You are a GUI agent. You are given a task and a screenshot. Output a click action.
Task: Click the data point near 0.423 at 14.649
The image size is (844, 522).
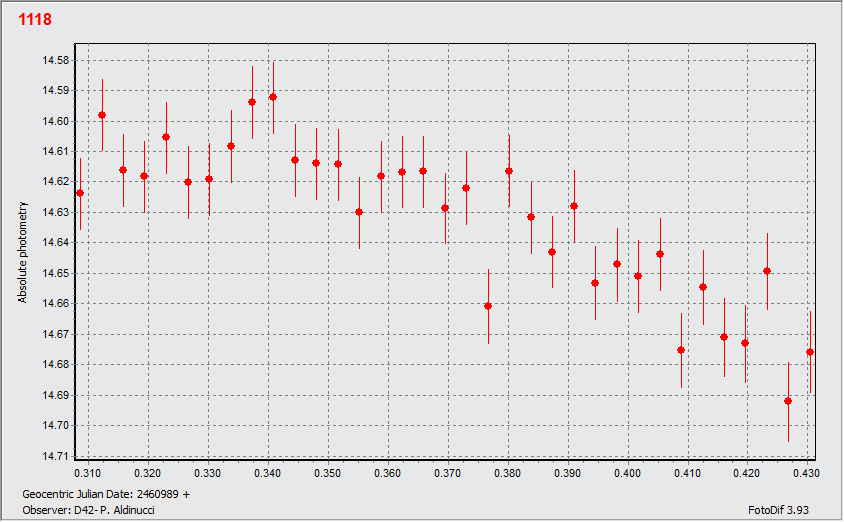coord(767,271)
